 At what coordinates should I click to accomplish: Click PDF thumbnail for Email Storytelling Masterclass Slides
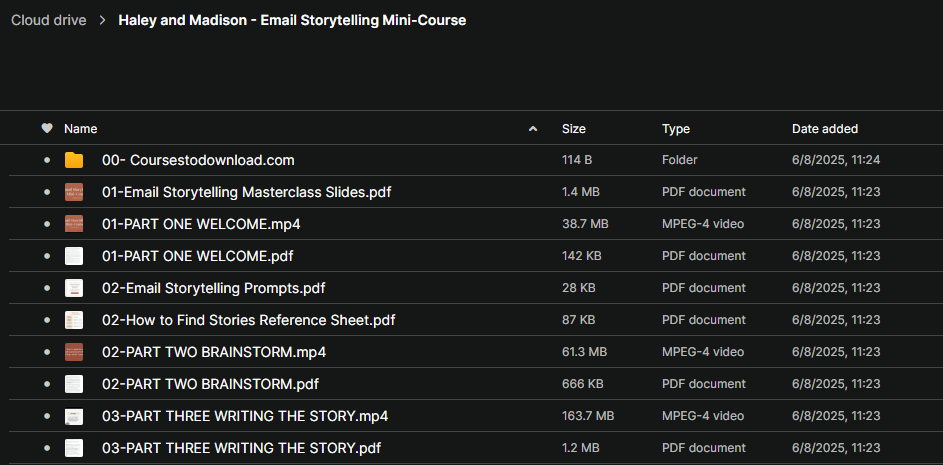(74, 192)
